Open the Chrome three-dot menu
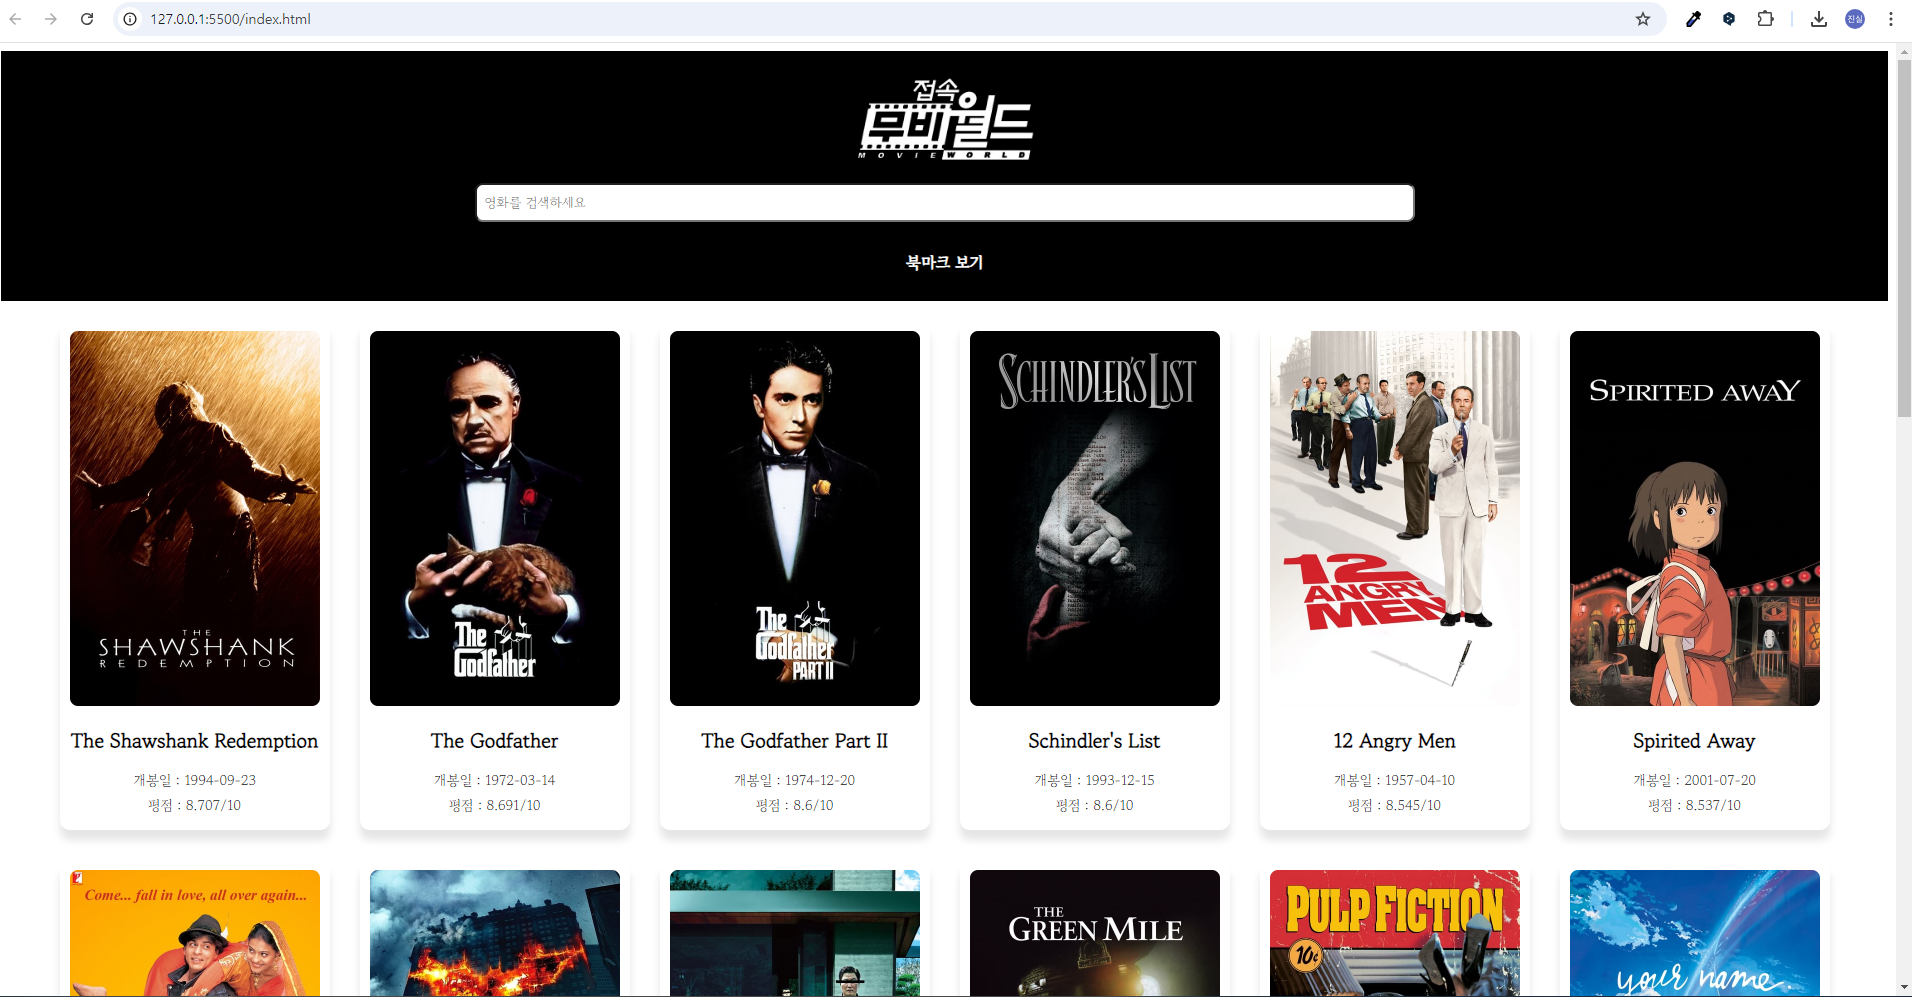Viewport: 1912px width, 997px height. (1891, 19)
